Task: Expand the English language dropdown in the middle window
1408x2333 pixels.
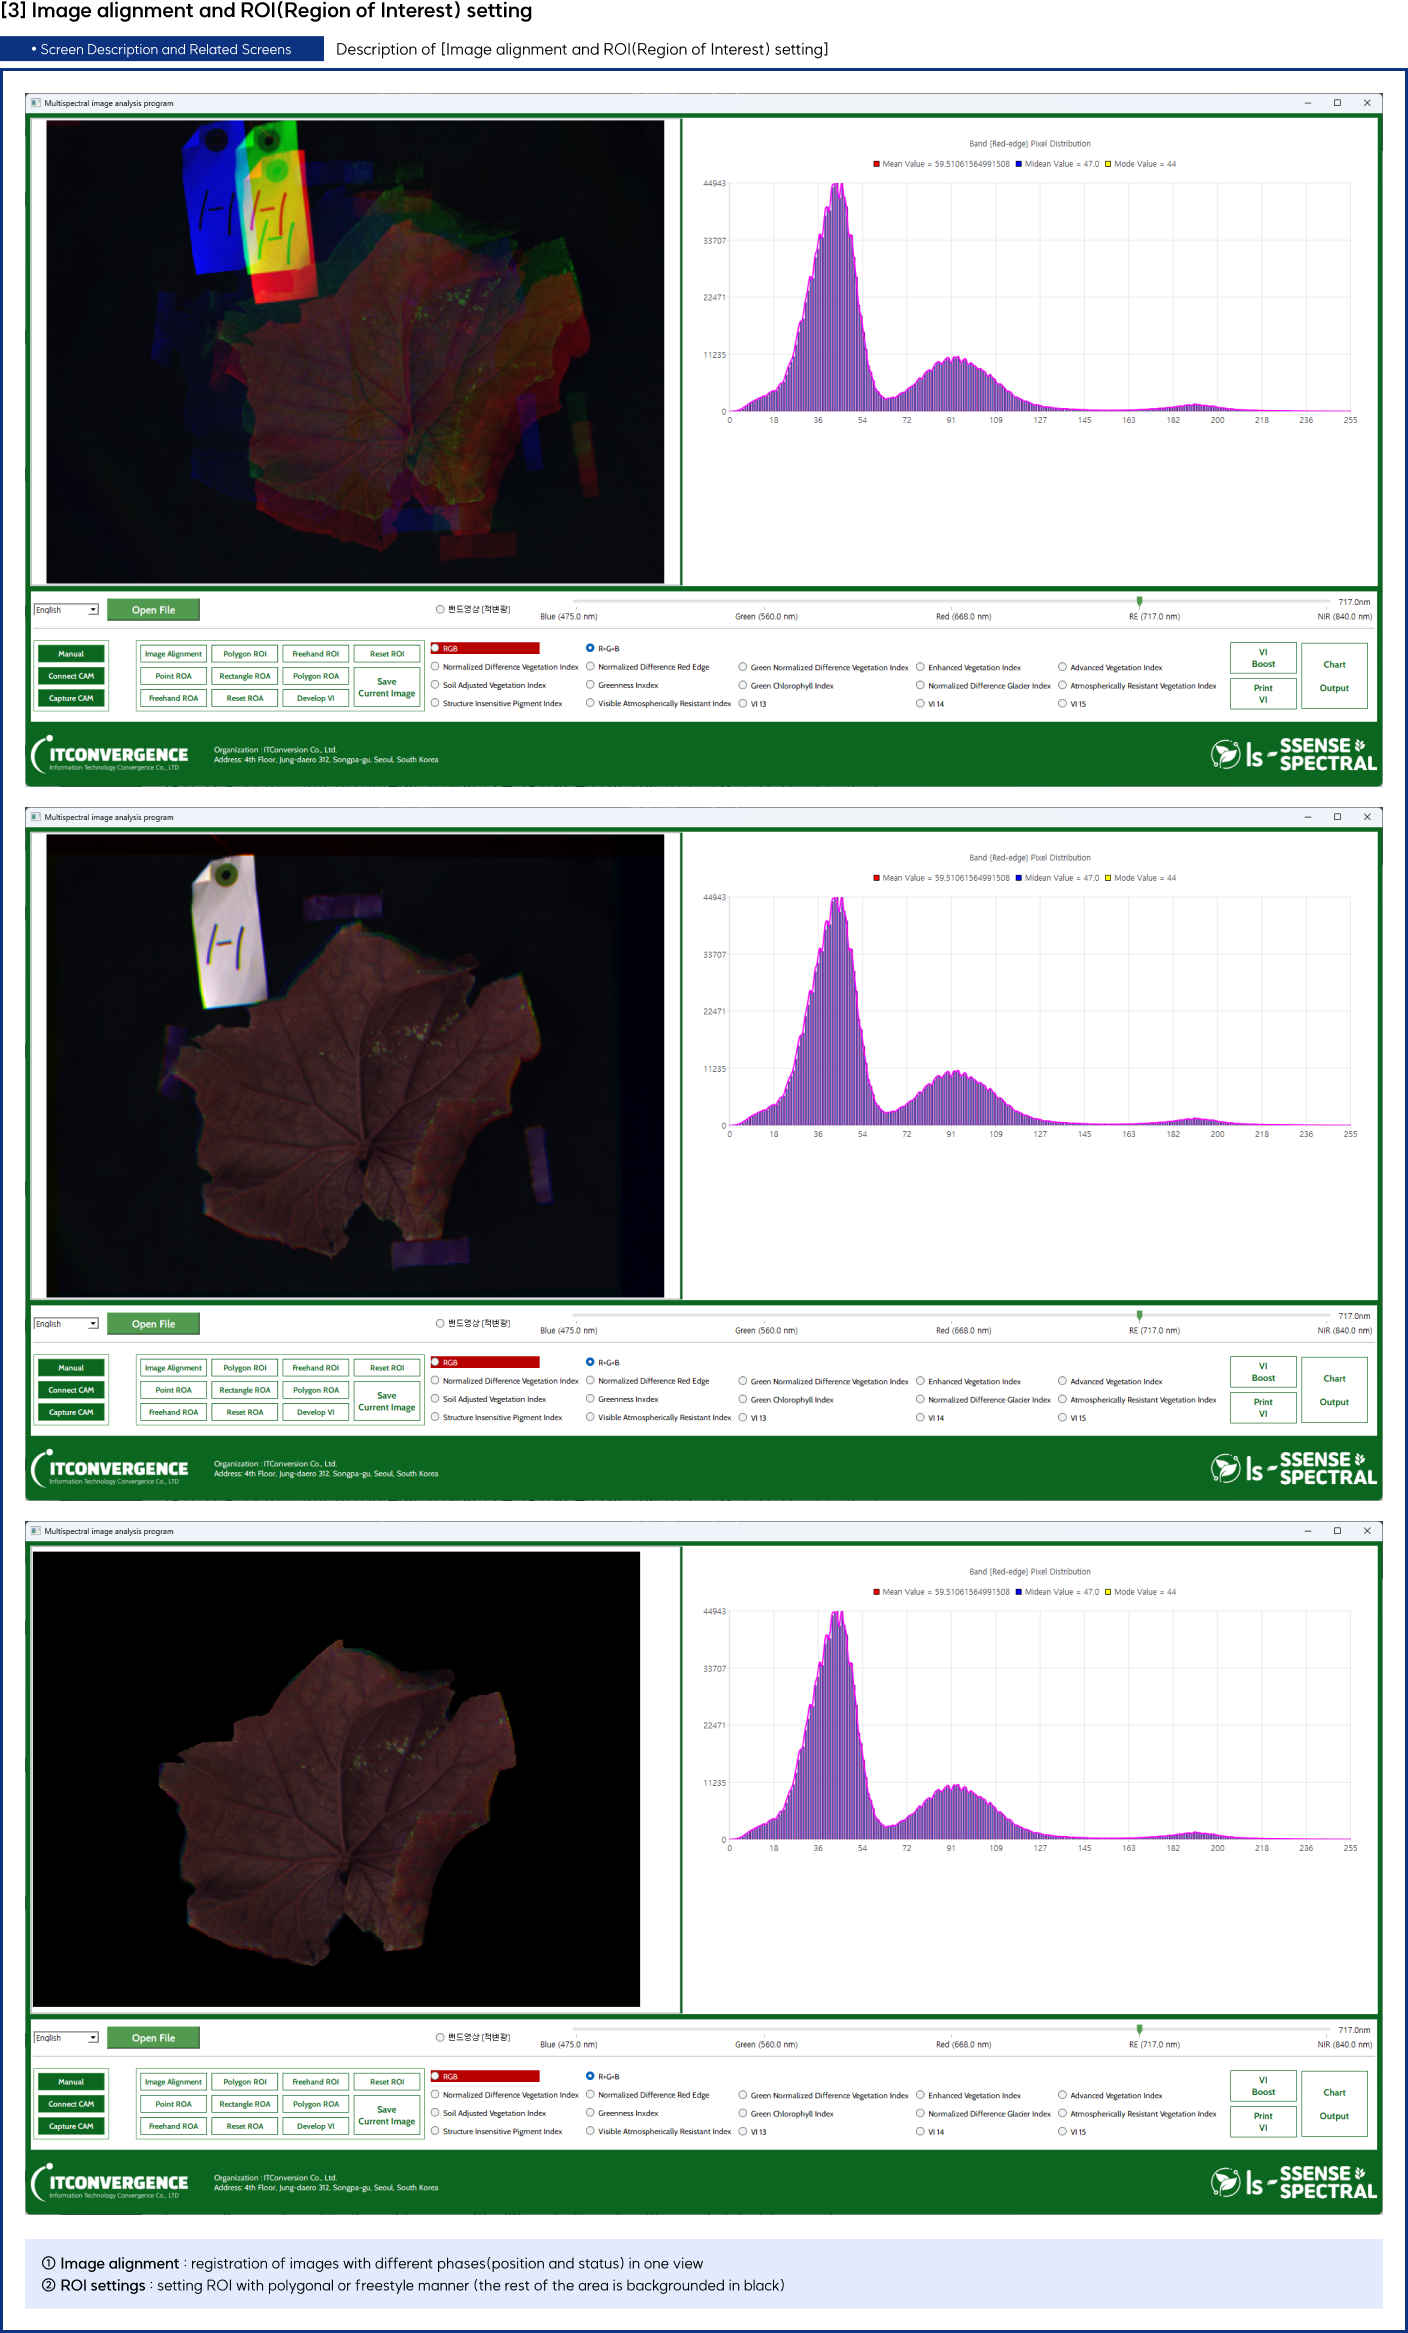Action: click(x=66, y=1324)
